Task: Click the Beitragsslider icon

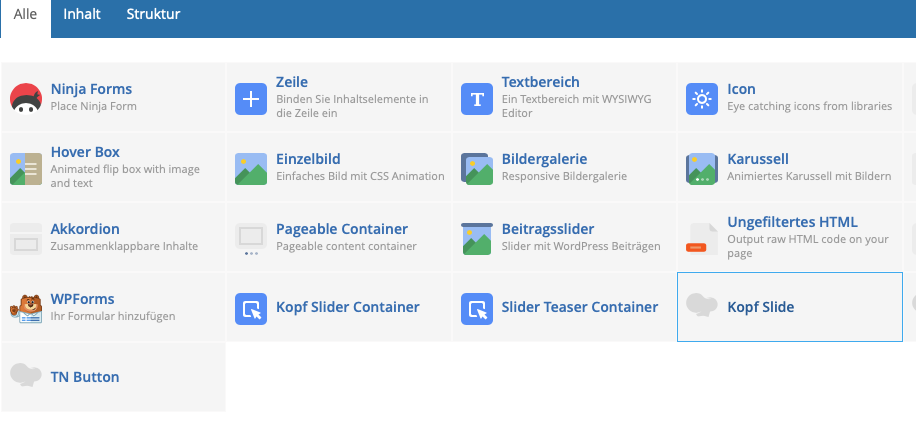Action: click(x=477, y=239)
